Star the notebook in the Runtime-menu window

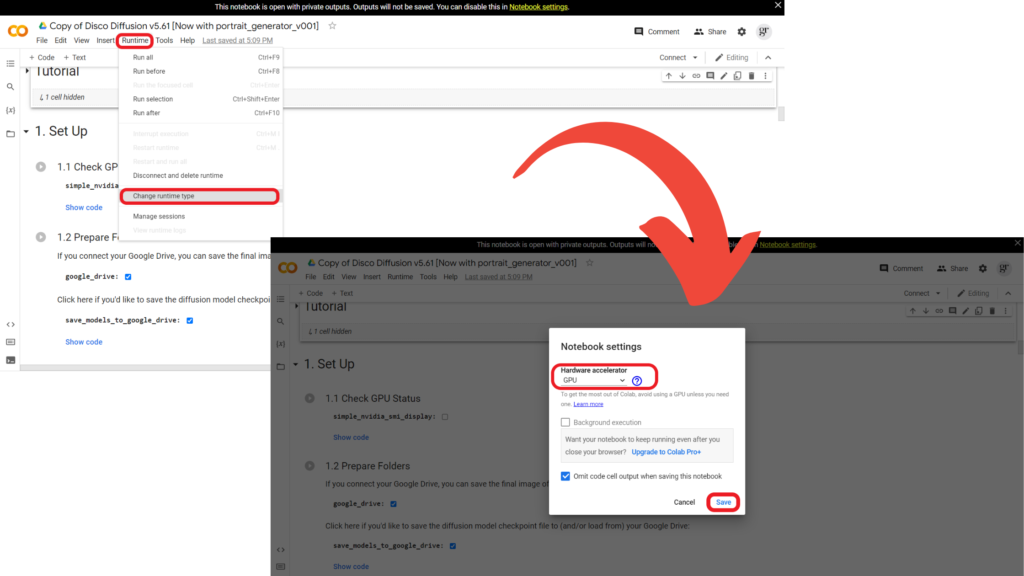click(332, 25)
